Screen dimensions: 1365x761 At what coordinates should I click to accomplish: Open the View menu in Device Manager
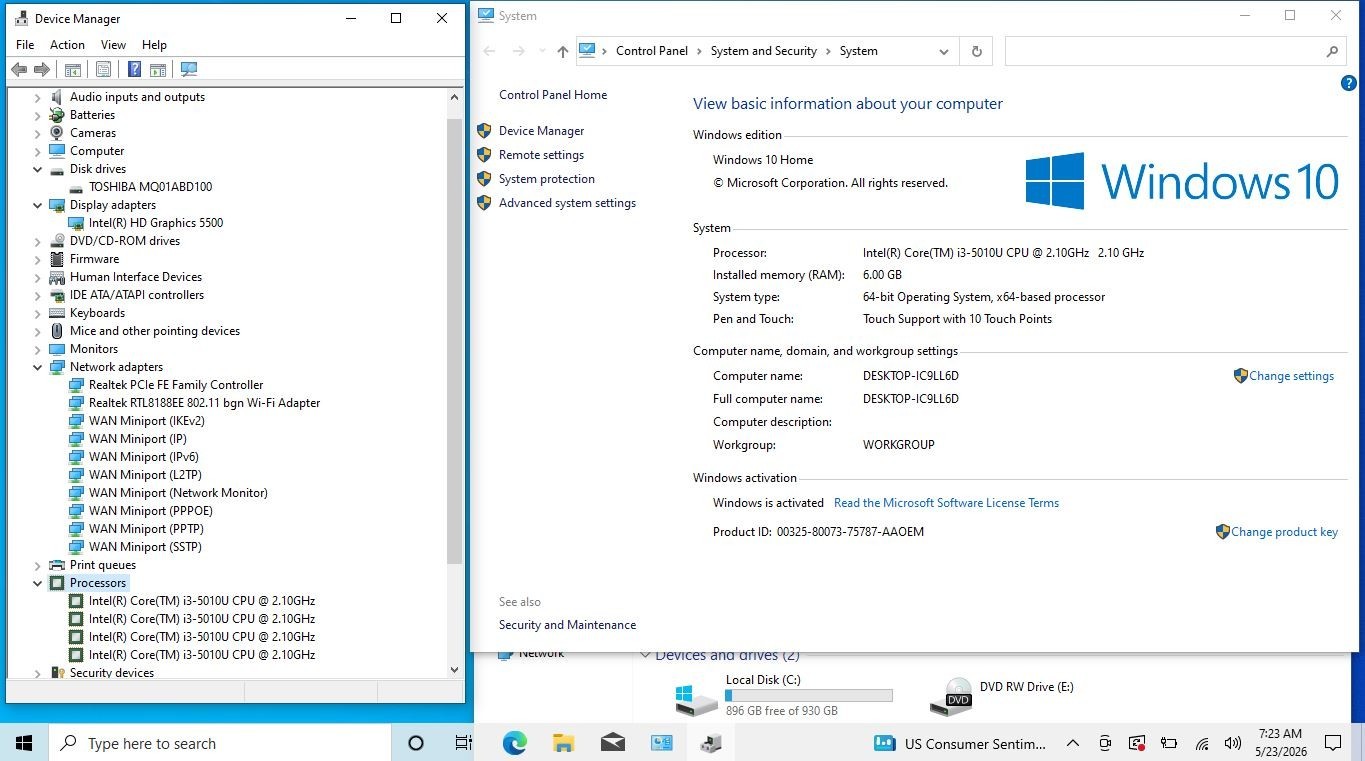(x=113, y=45)
